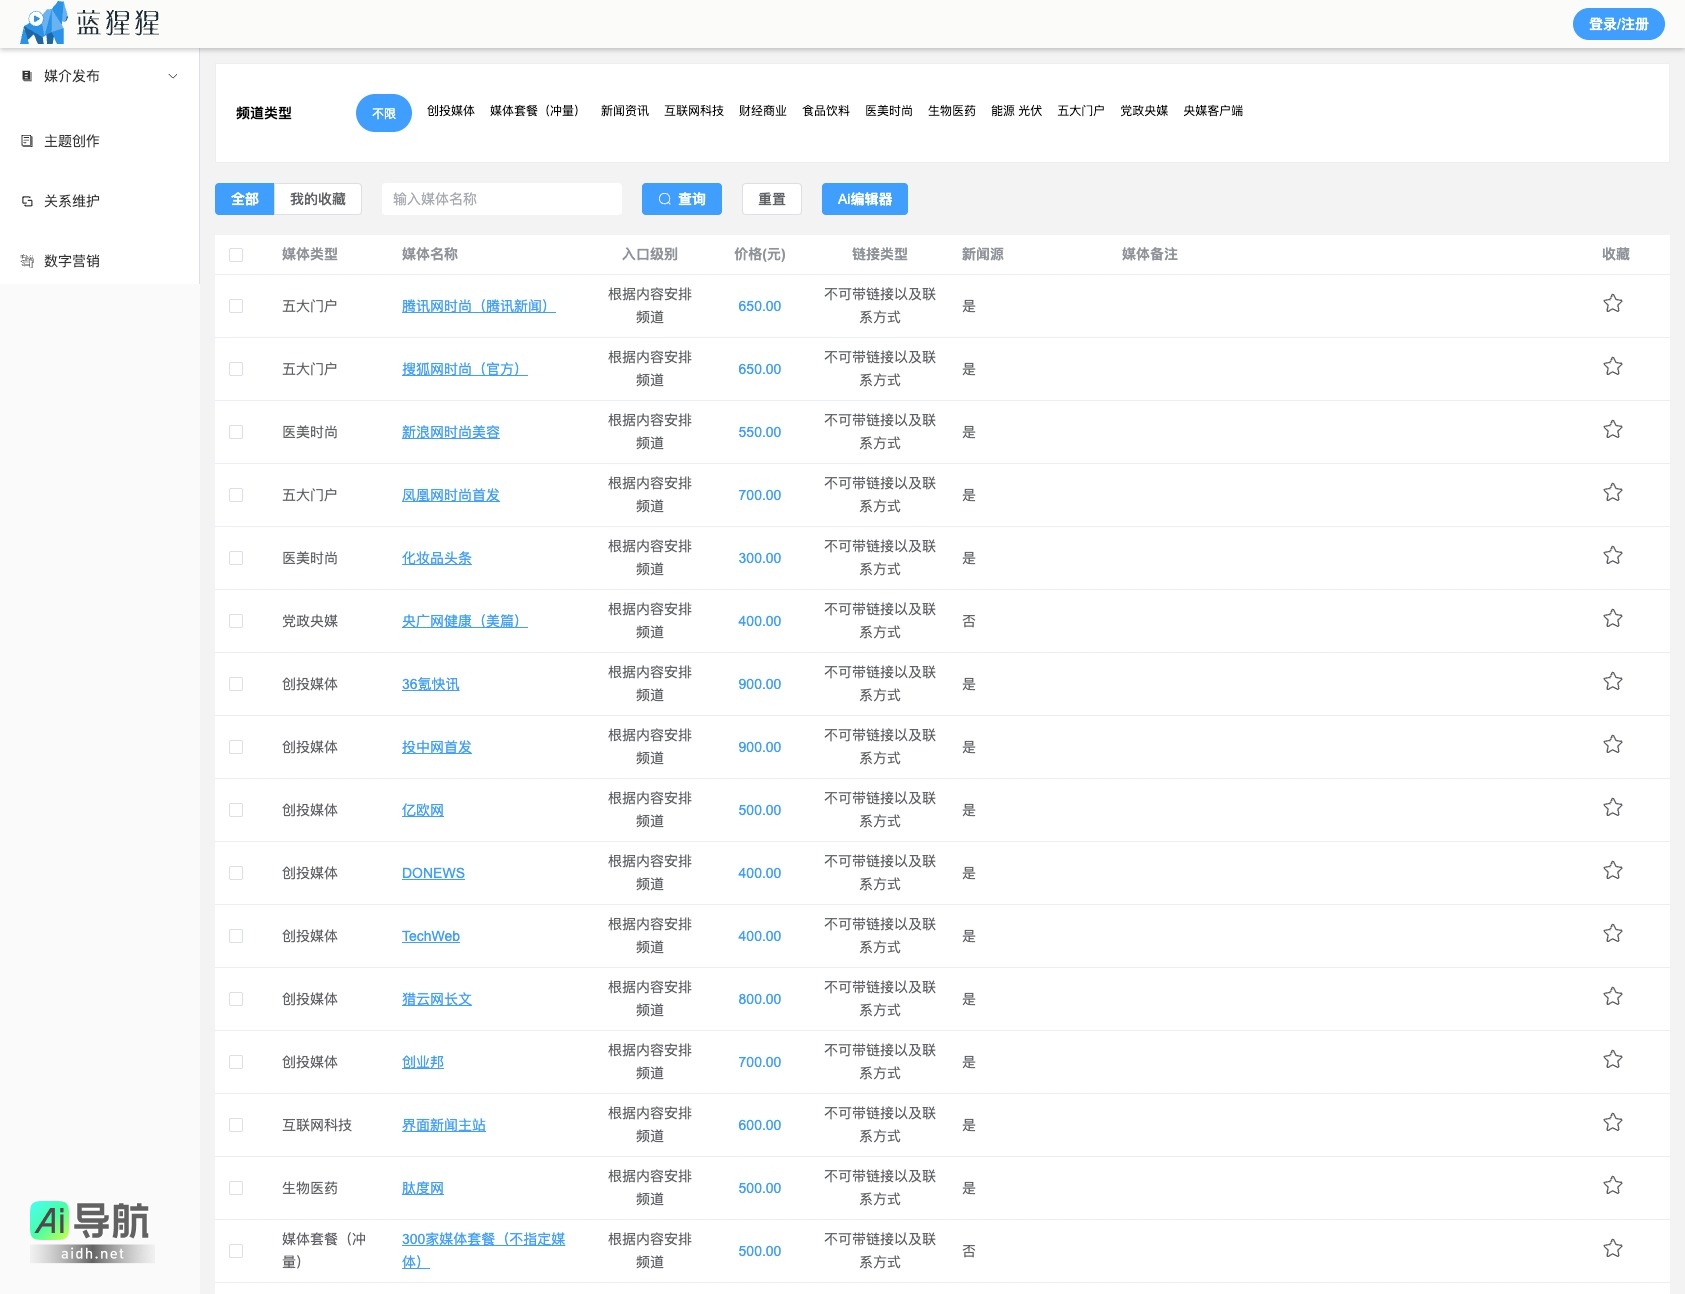The image size is (1685, 1294).
Task: Favorite the 36氪快讯 media row
Action: pos(1612,682)
